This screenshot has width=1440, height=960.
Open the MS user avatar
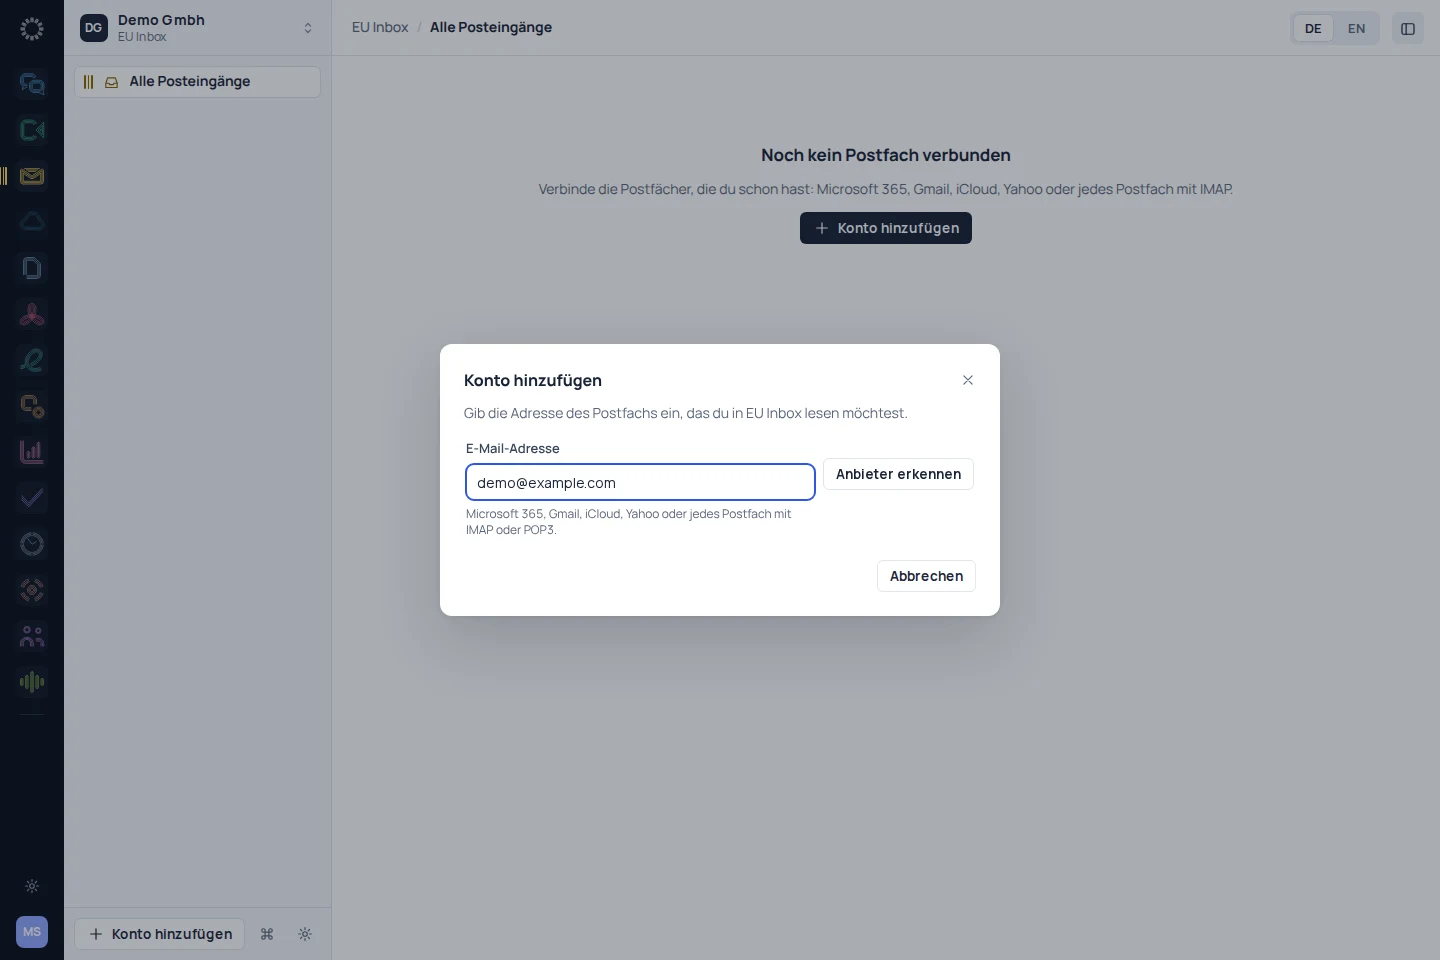tap(32, 932)
